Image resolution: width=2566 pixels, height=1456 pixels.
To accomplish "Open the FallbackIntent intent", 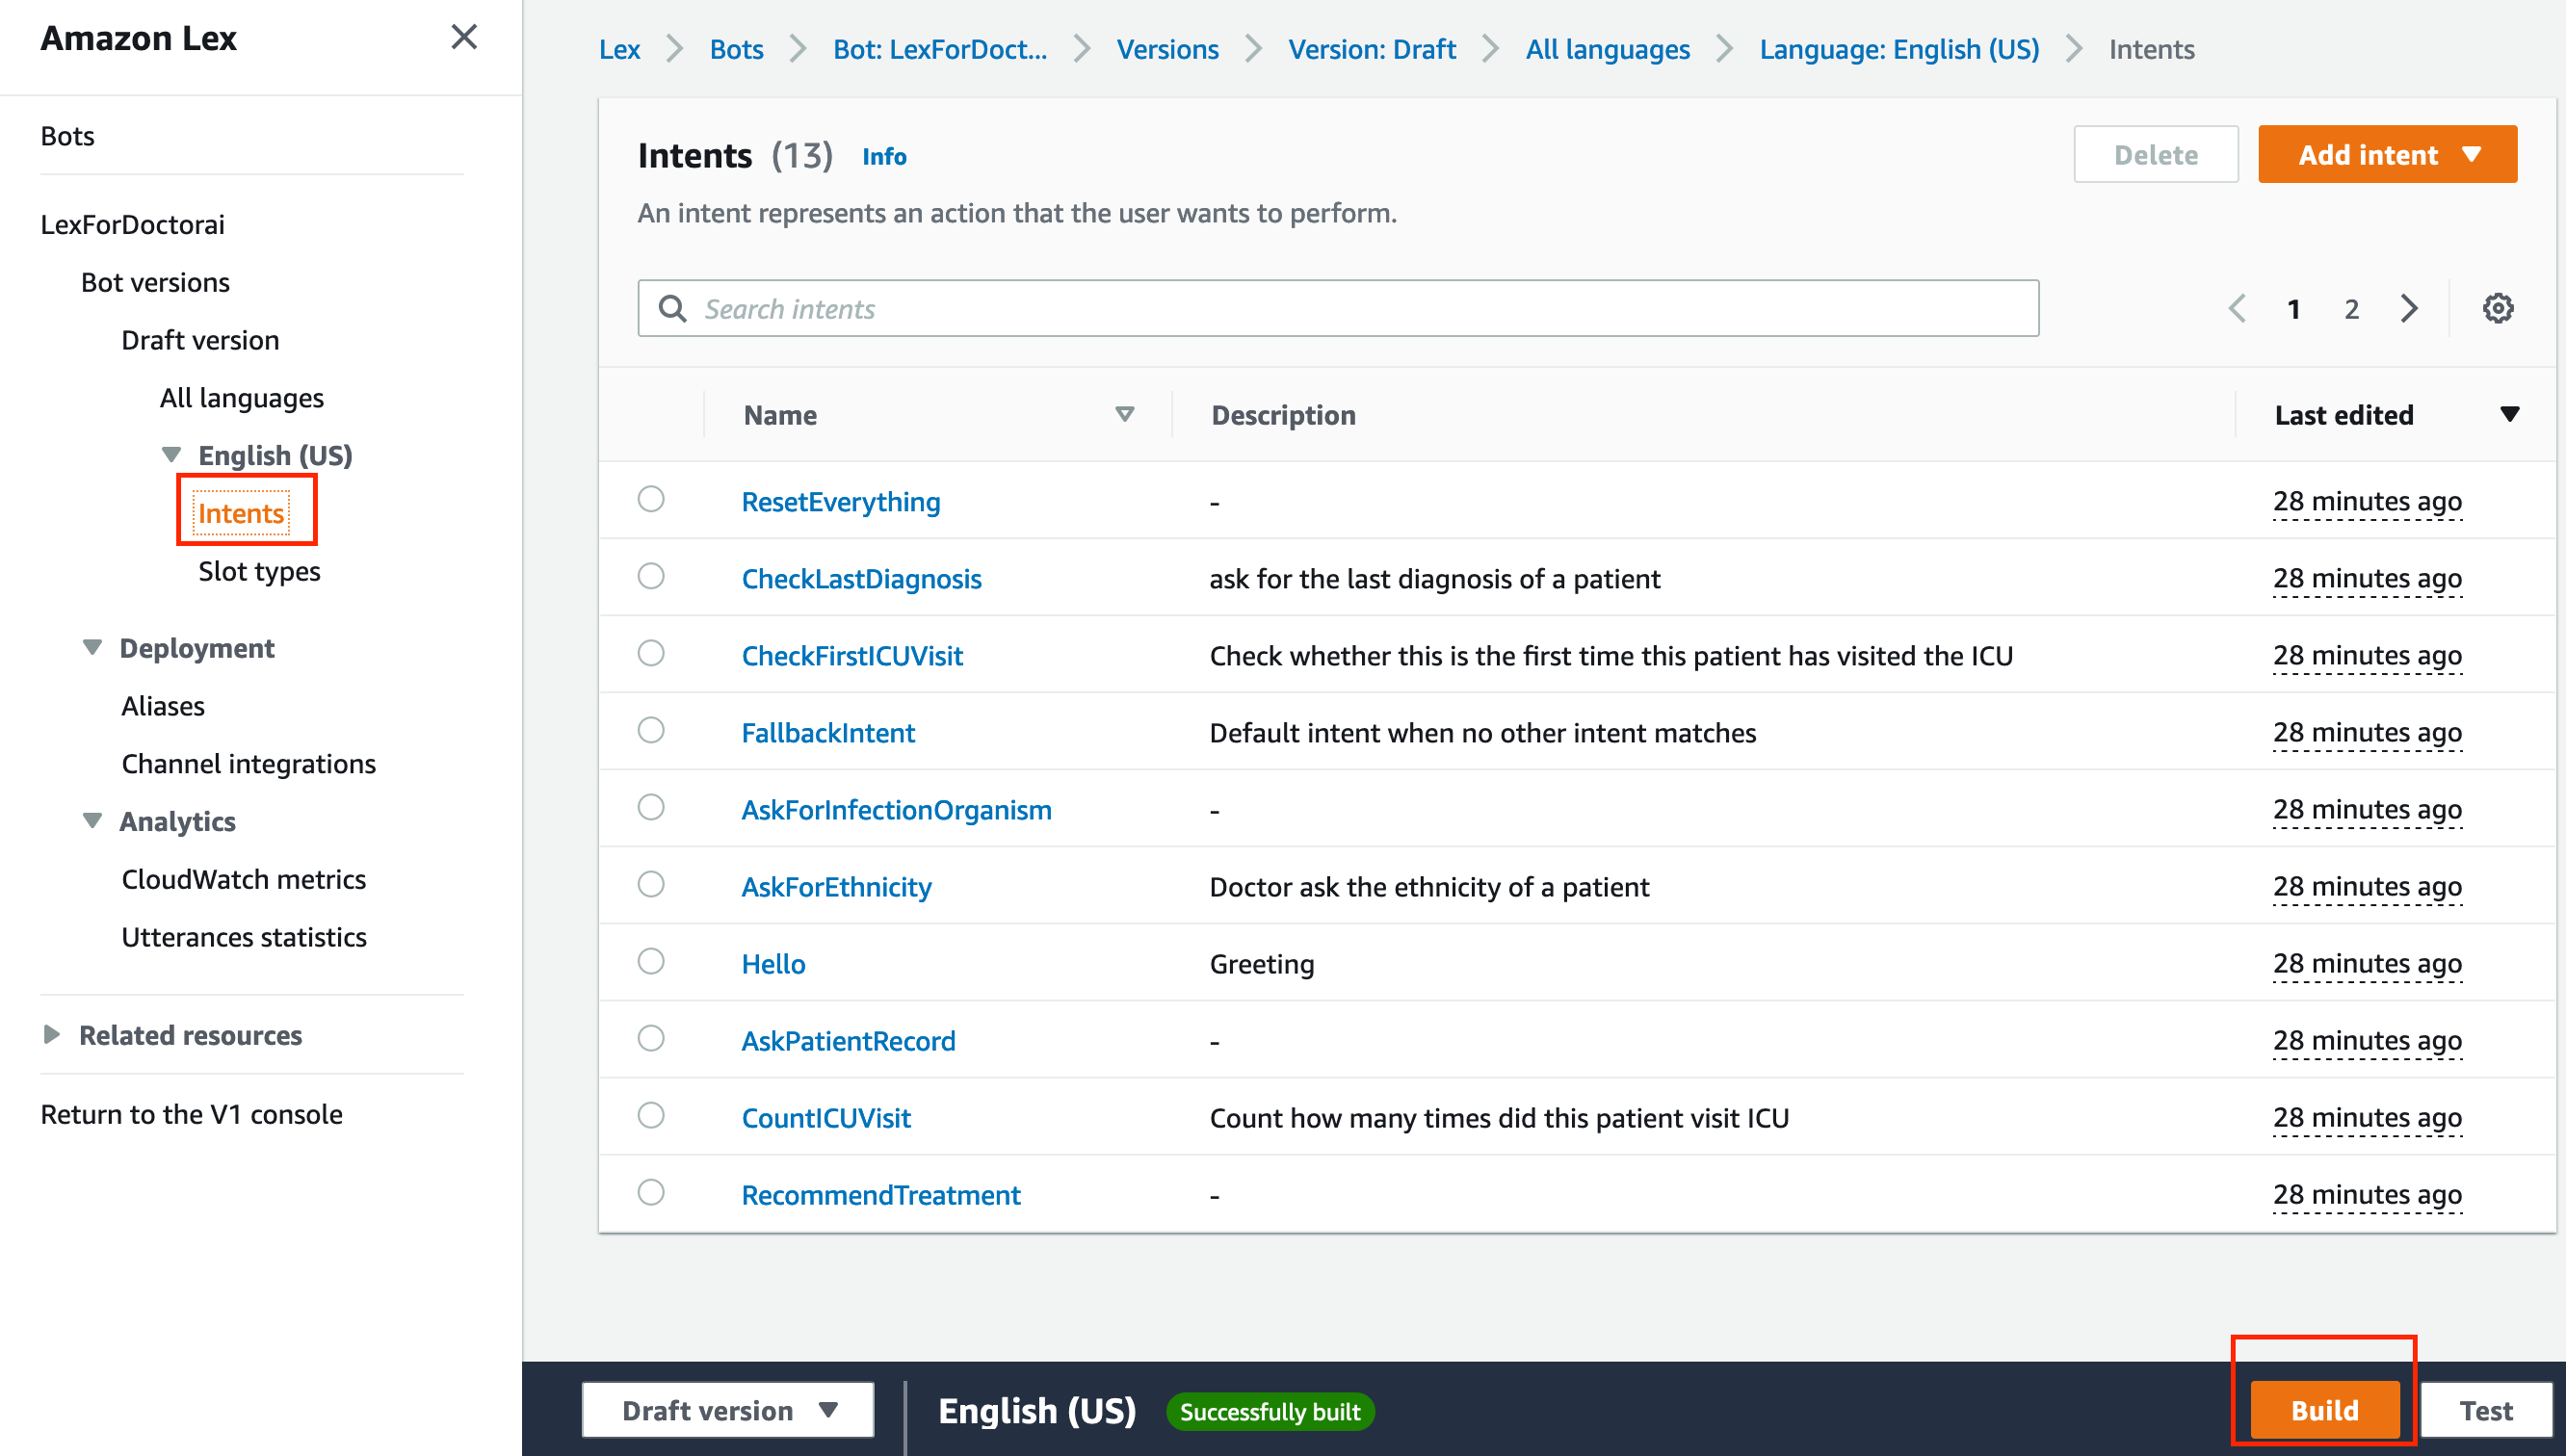I will pyautogui.click(x=828, y=732).
